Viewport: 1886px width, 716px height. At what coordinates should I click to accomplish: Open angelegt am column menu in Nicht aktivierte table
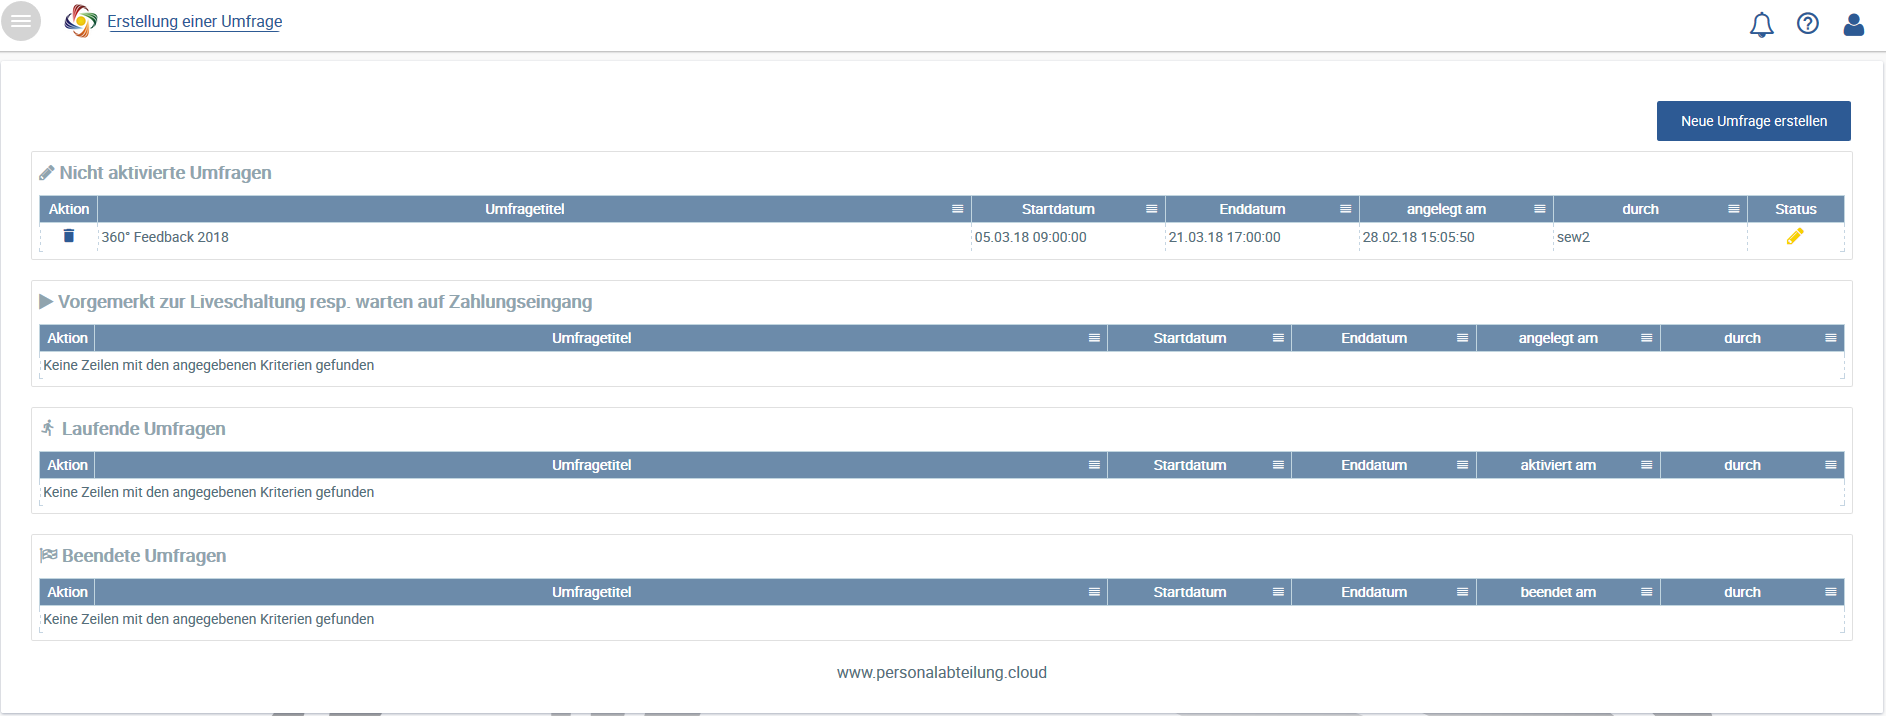click(x=1539, y=209)
